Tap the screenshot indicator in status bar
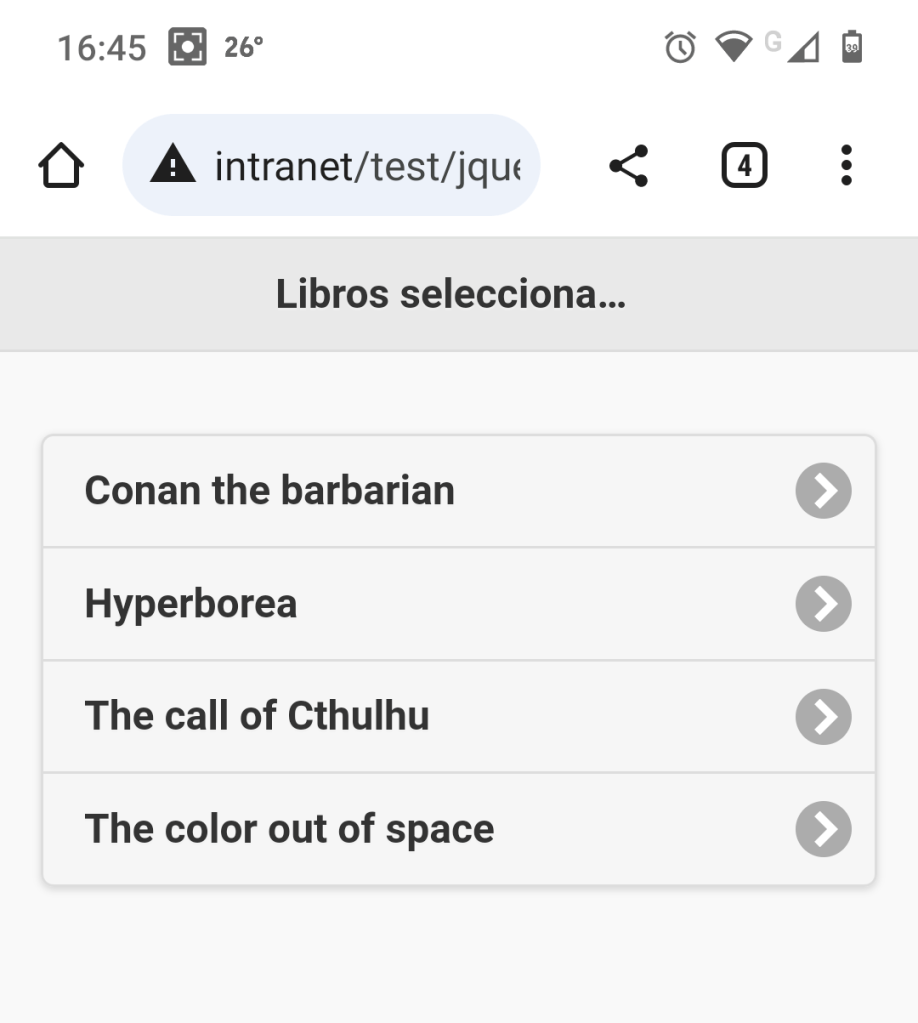 (x=186, y=47)
